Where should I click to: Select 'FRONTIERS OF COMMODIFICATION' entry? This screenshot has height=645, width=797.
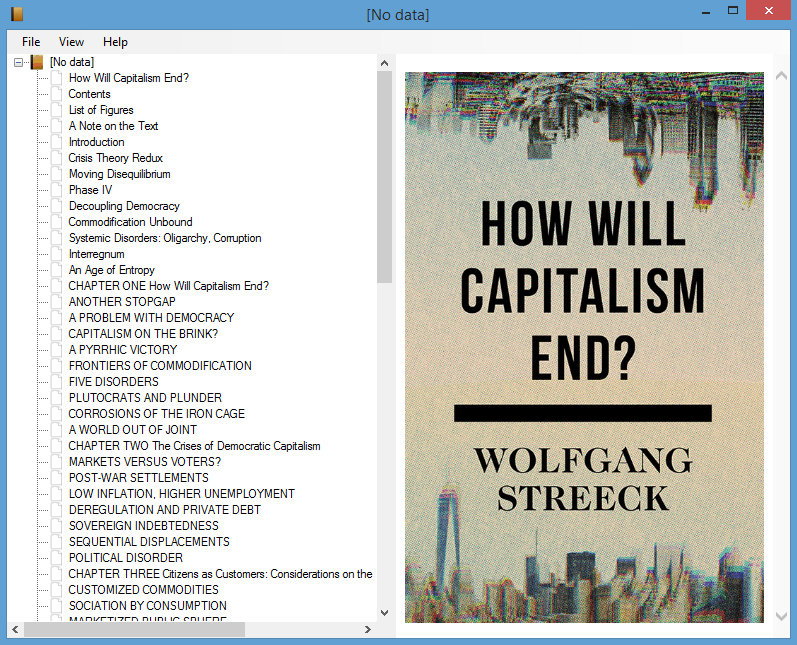(160, 366)
